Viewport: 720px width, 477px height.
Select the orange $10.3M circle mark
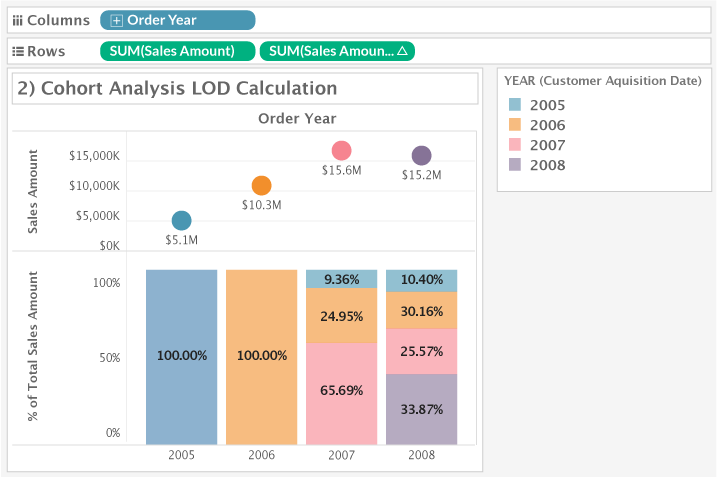(x=261, y=185)
